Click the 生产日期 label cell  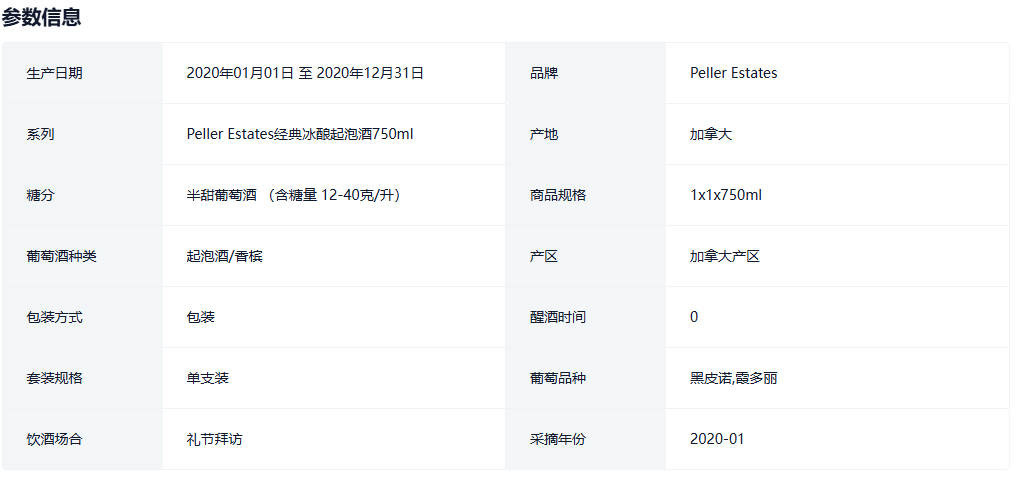(55, 73)
